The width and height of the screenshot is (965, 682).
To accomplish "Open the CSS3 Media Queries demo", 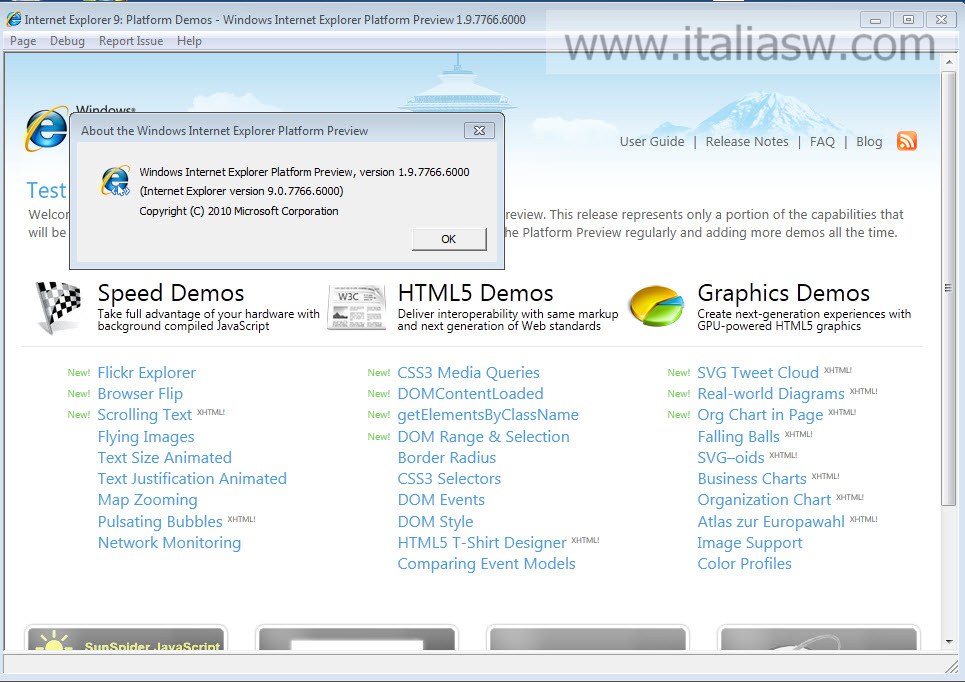I will 468,372.
